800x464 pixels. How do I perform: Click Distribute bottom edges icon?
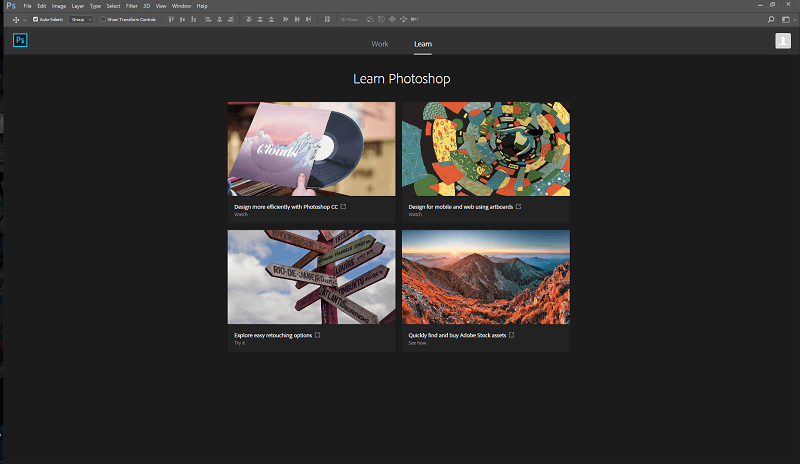click(271, 19)
